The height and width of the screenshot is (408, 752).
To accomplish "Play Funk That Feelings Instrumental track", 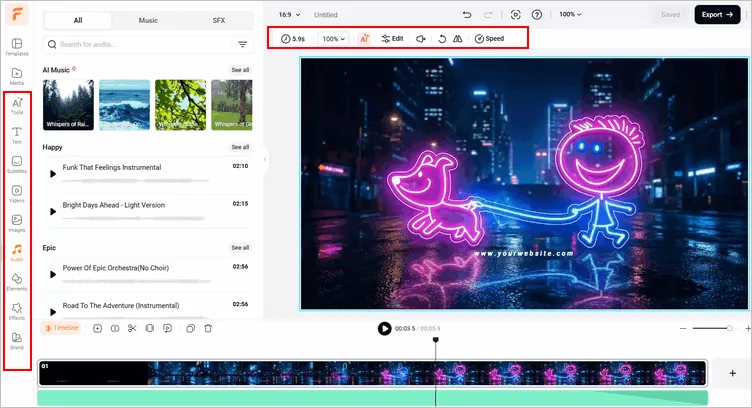I will 53,174.
